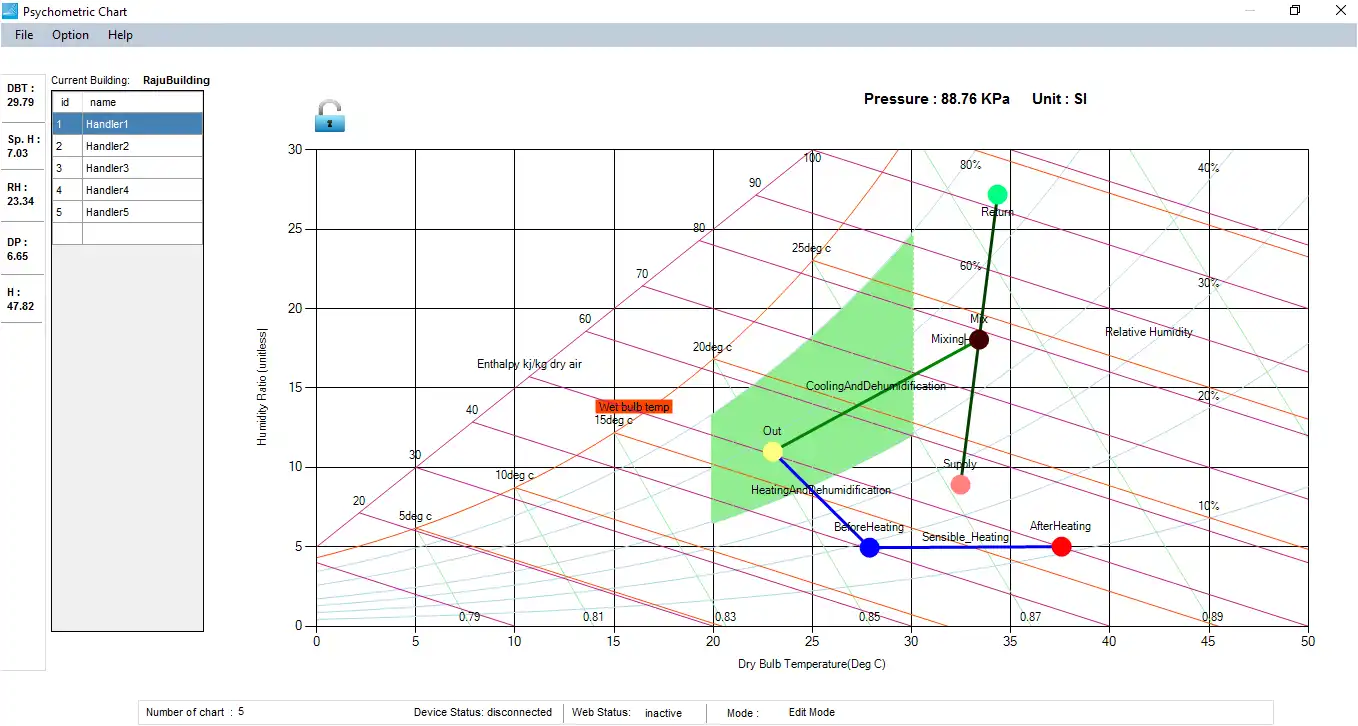Select the blue BeforeHeating node
This screenshot has height=726, width=1358.
point(870,548)
